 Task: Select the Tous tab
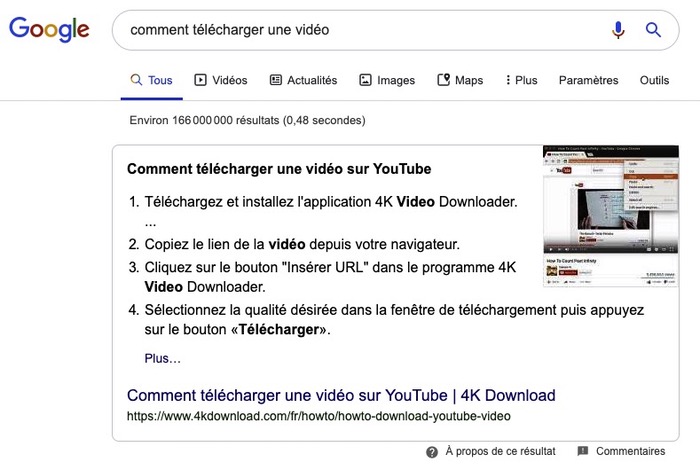click(x=151, y=80)
